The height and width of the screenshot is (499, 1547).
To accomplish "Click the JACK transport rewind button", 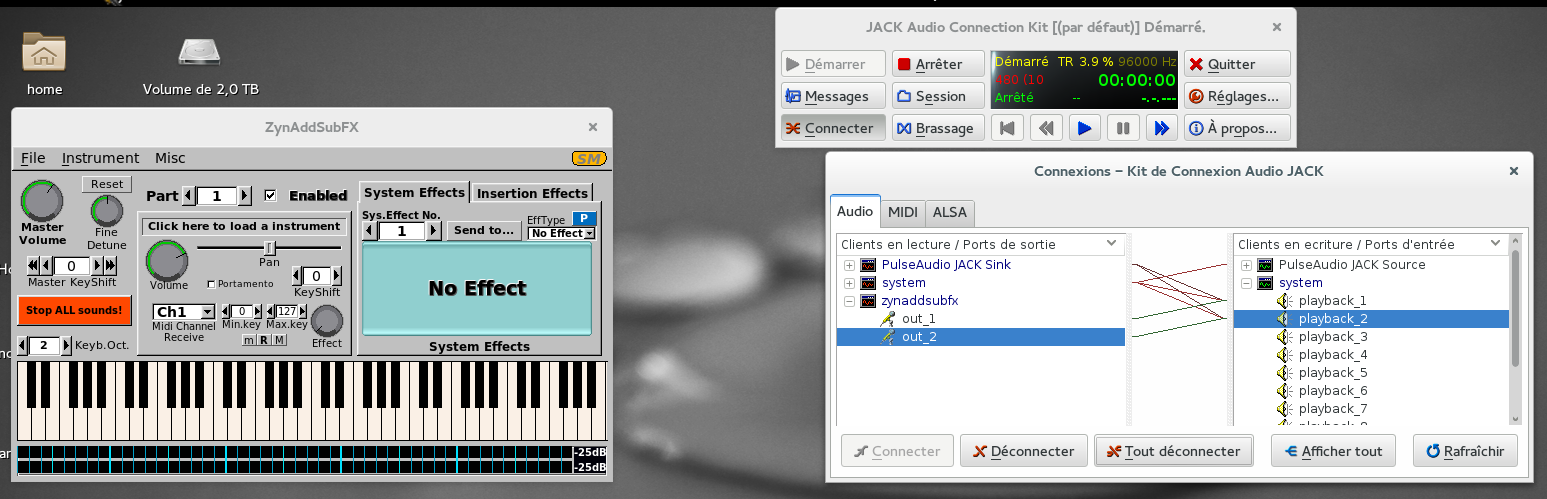I will [1047, 128].
